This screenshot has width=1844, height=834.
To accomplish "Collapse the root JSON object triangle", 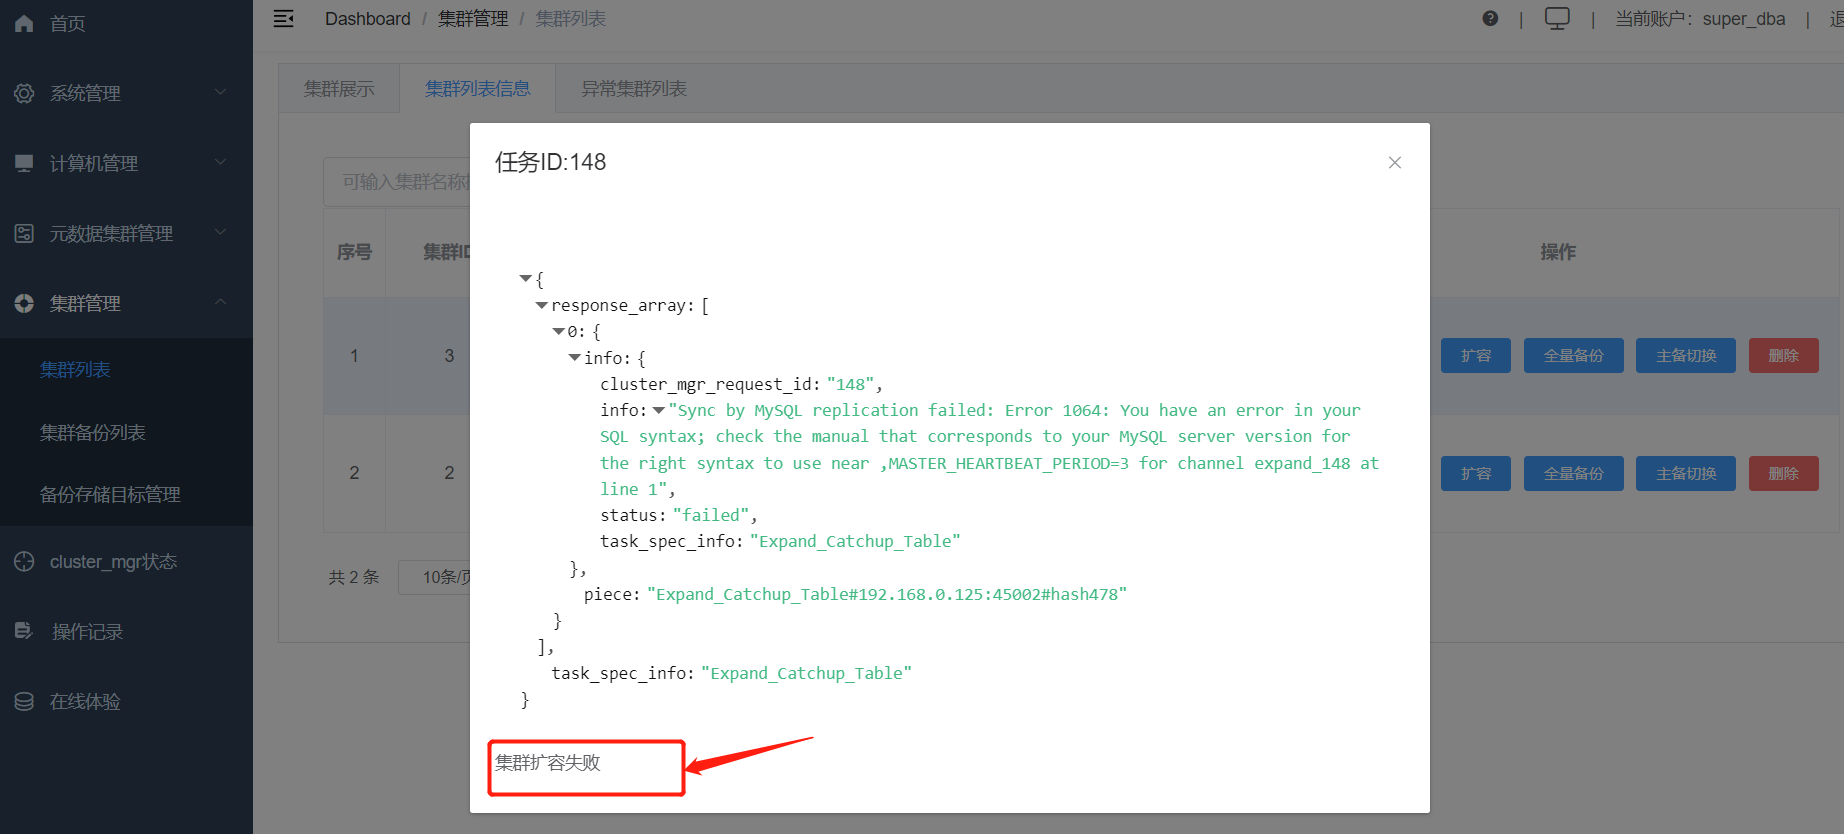I will pos(526,279).
